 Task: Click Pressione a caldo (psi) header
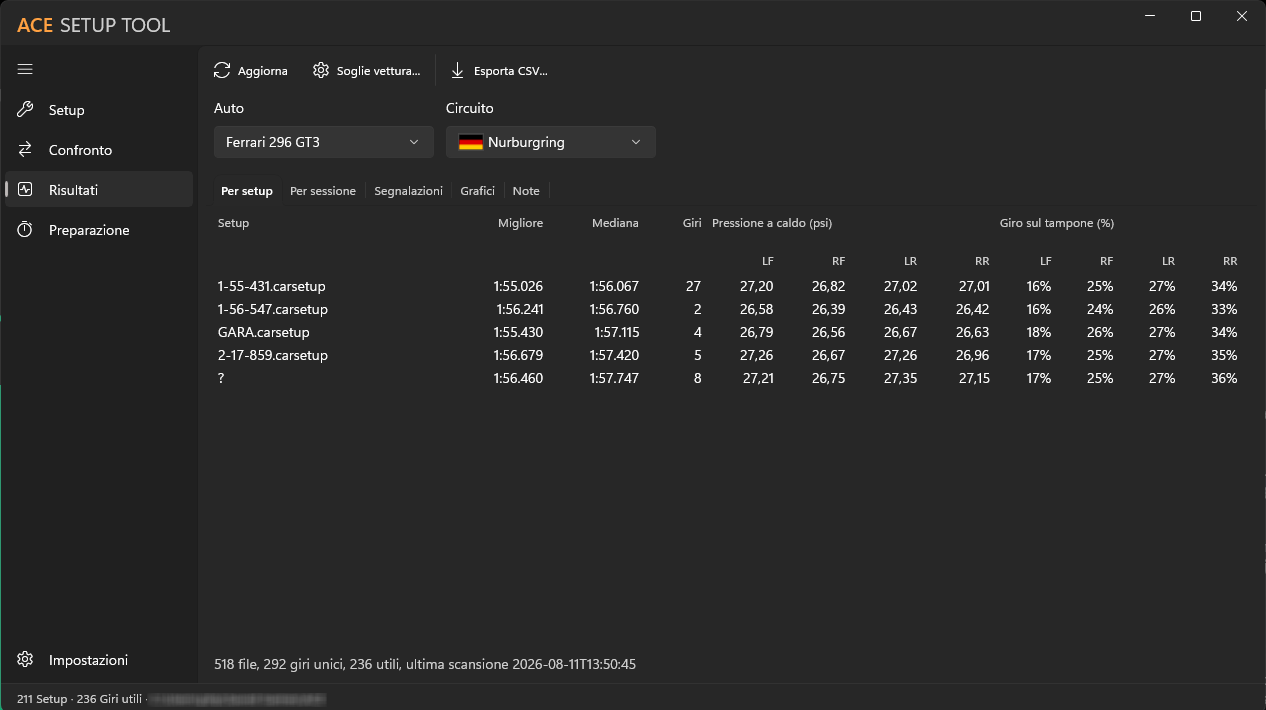(x=772, y=223)
